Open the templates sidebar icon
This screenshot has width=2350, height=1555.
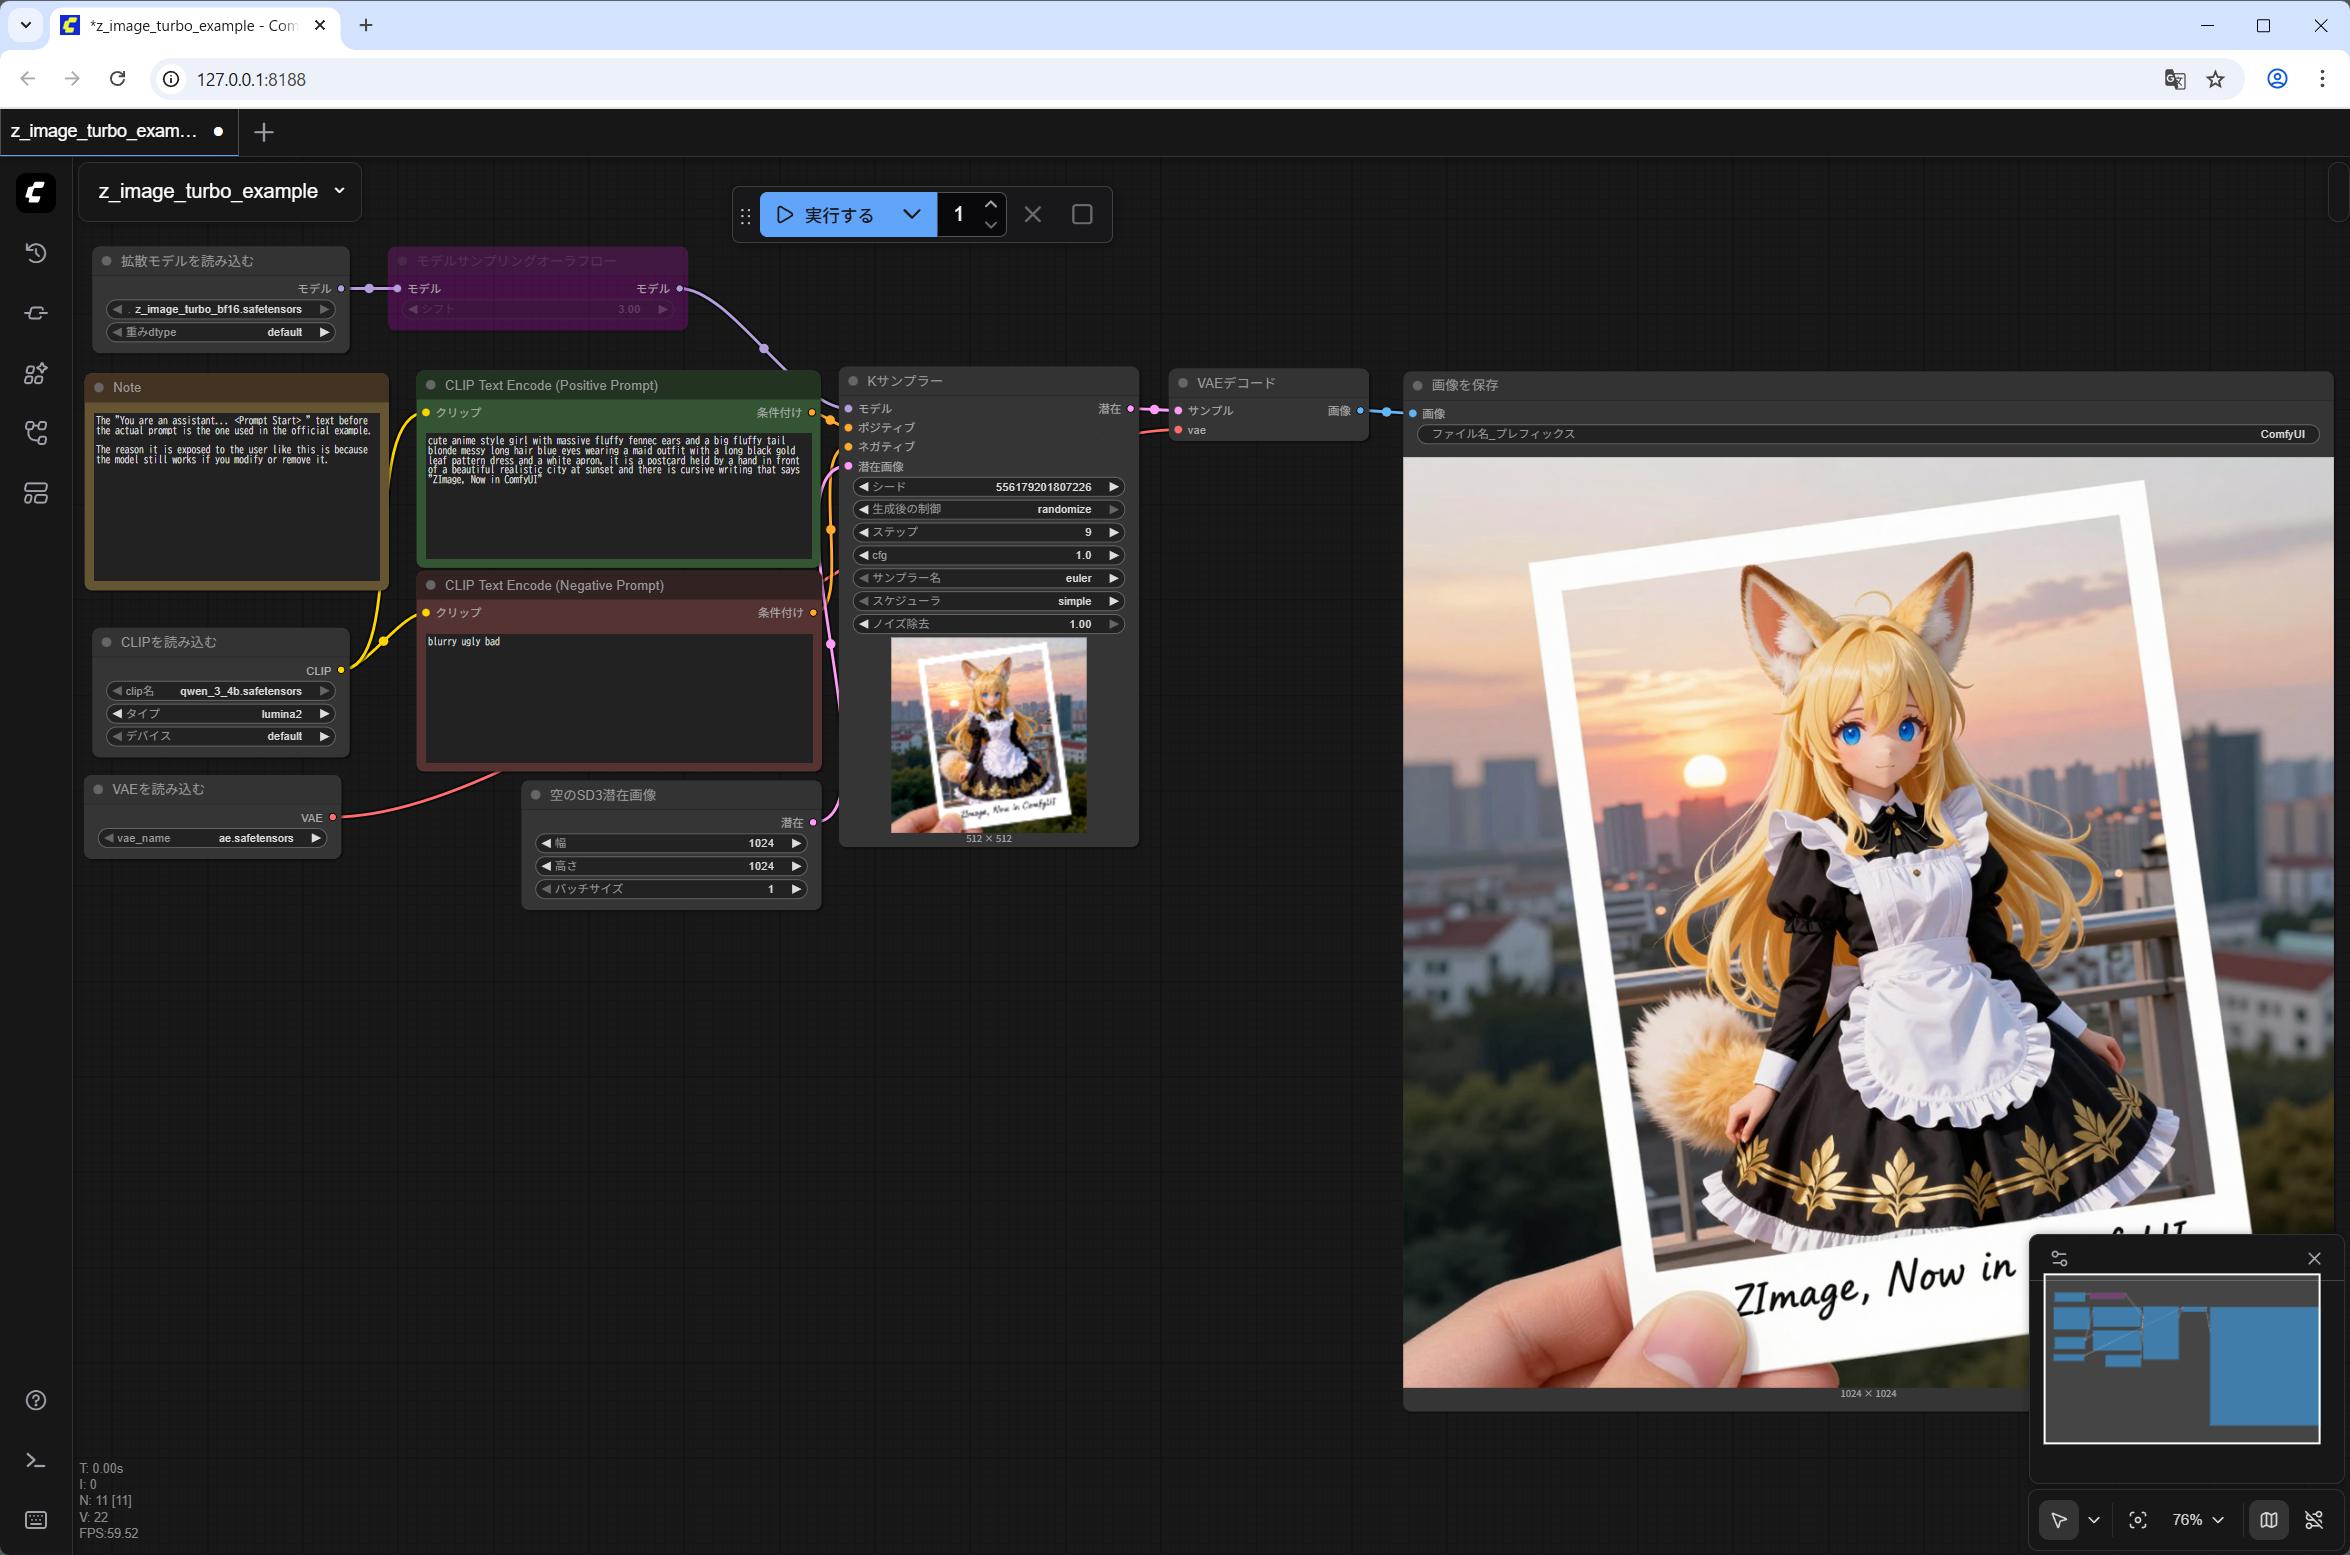coord(36,493)
